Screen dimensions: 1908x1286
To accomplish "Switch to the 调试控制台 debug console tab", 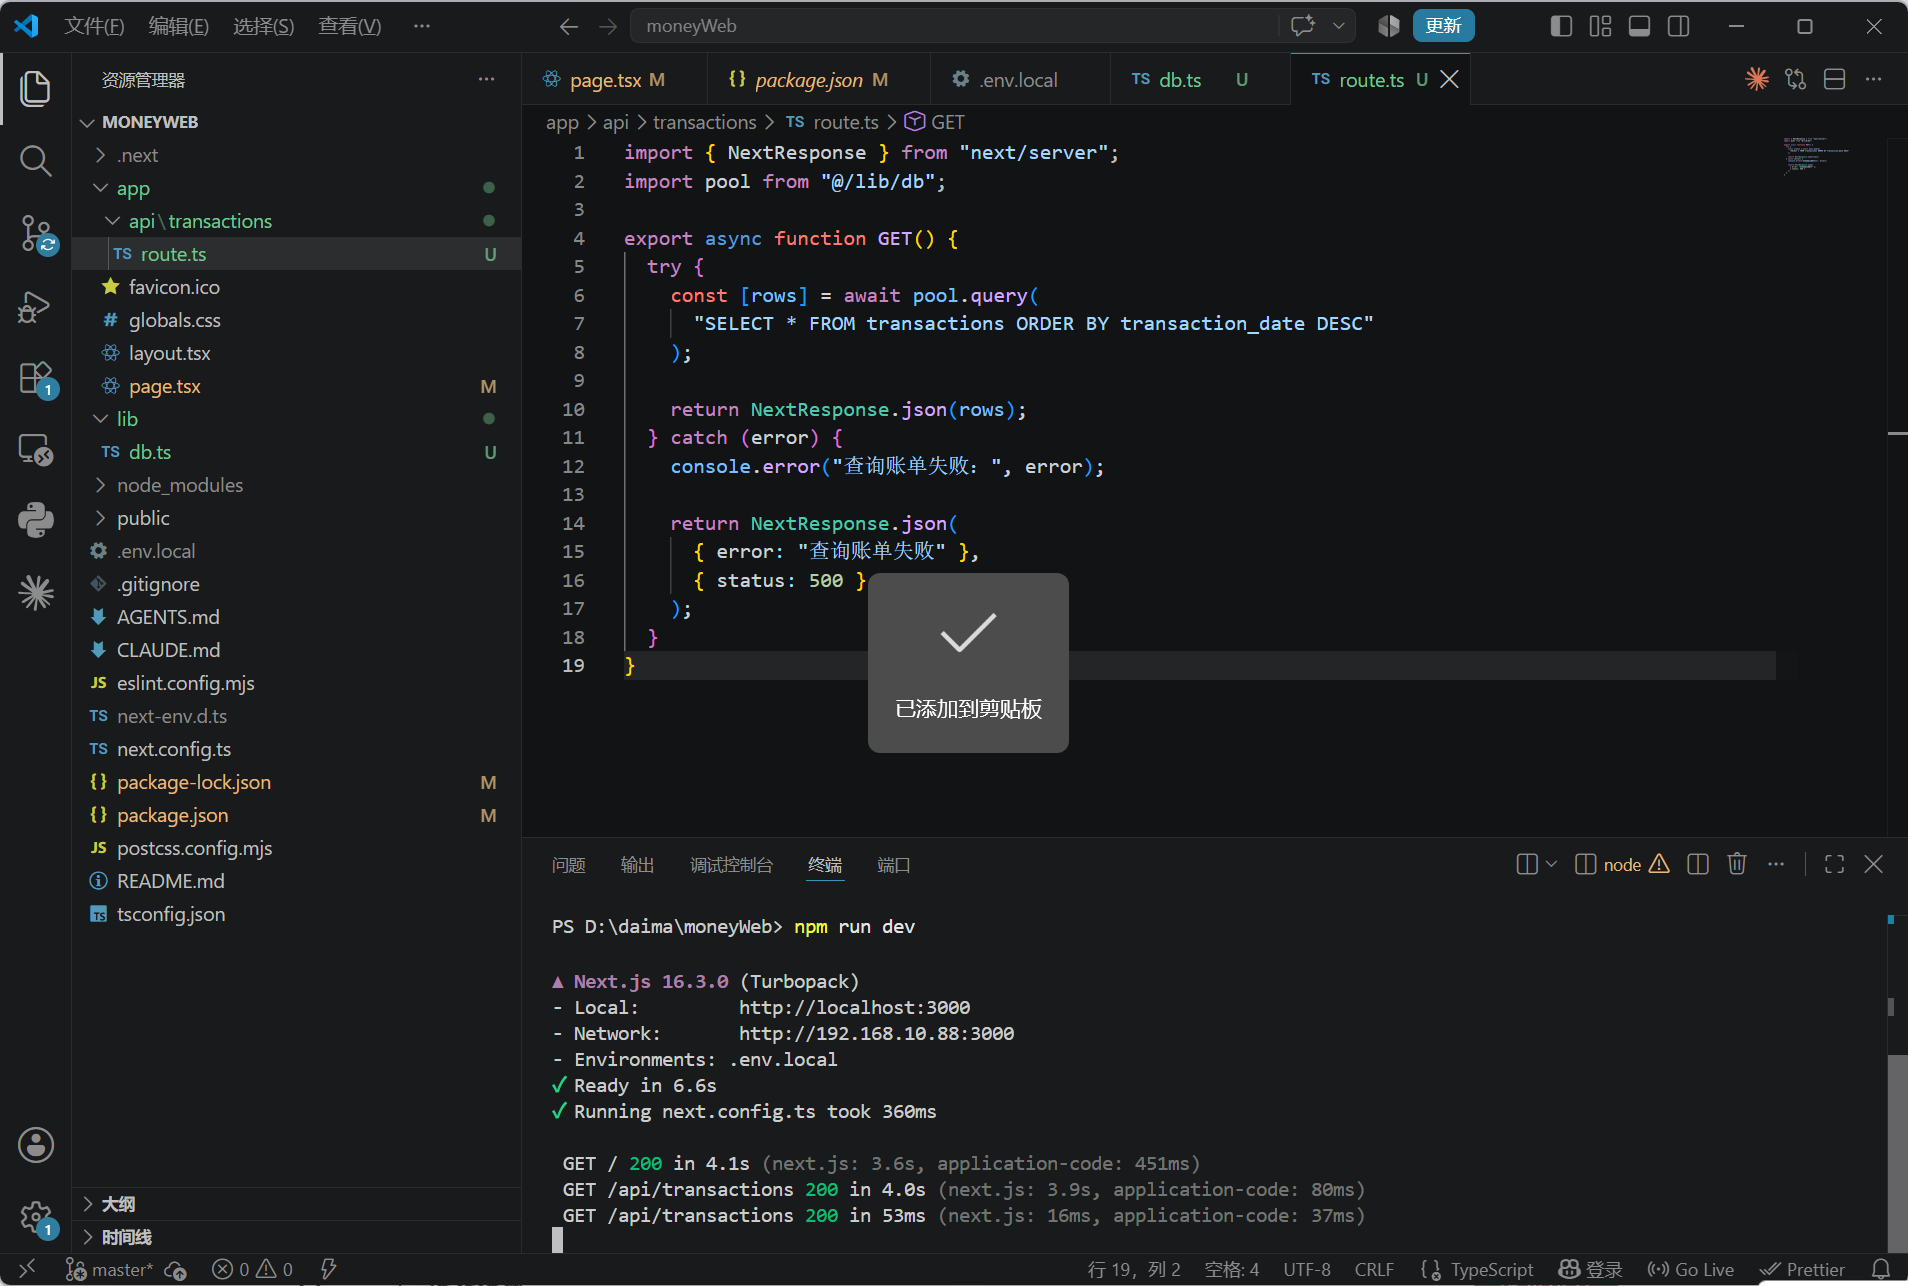I will pyautogui.click(x=731, y=865).
